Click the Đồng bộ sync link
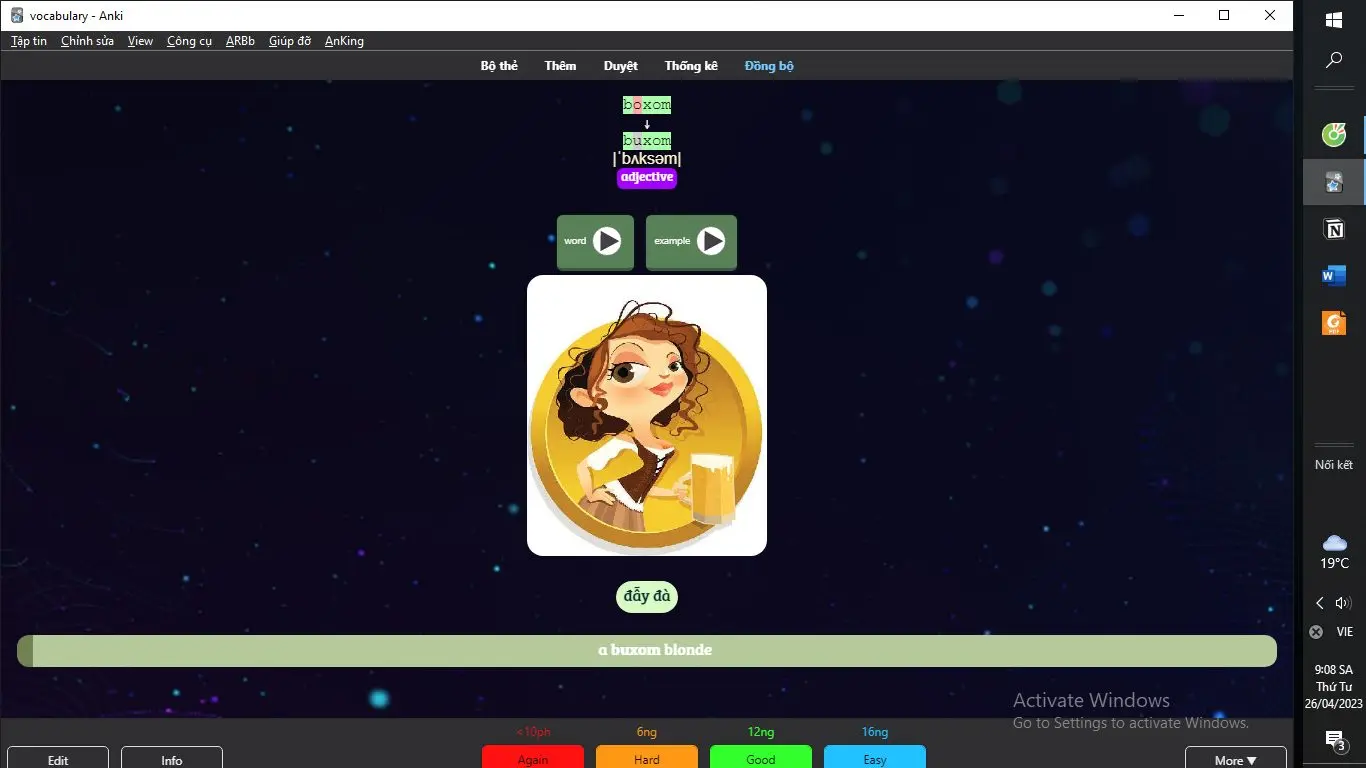Viewport: 1366px width, 768px height. pos(769,66)
